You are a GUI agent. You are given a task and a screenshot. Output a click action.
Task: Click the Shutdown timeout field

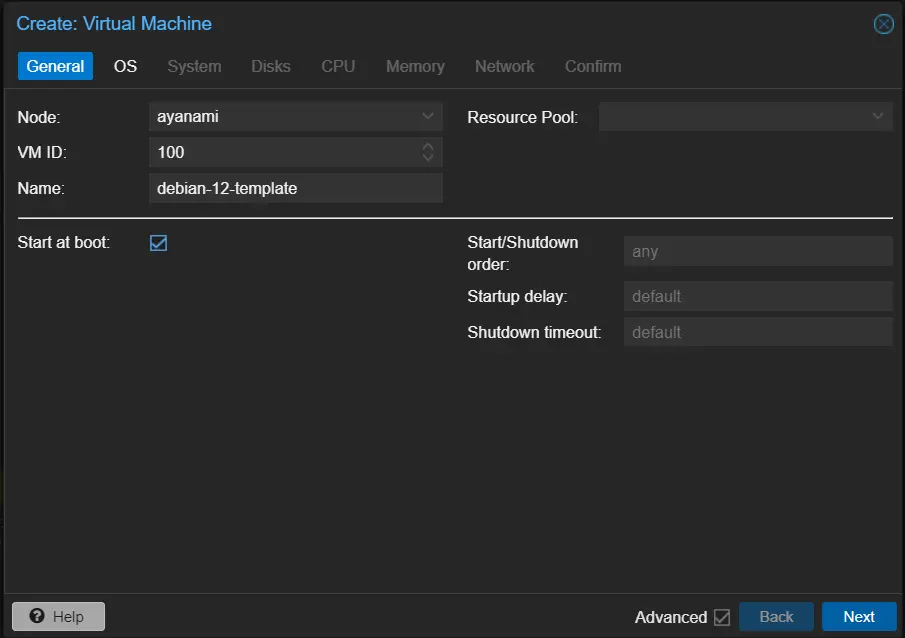pyautogui.click(x=757, y=332)
